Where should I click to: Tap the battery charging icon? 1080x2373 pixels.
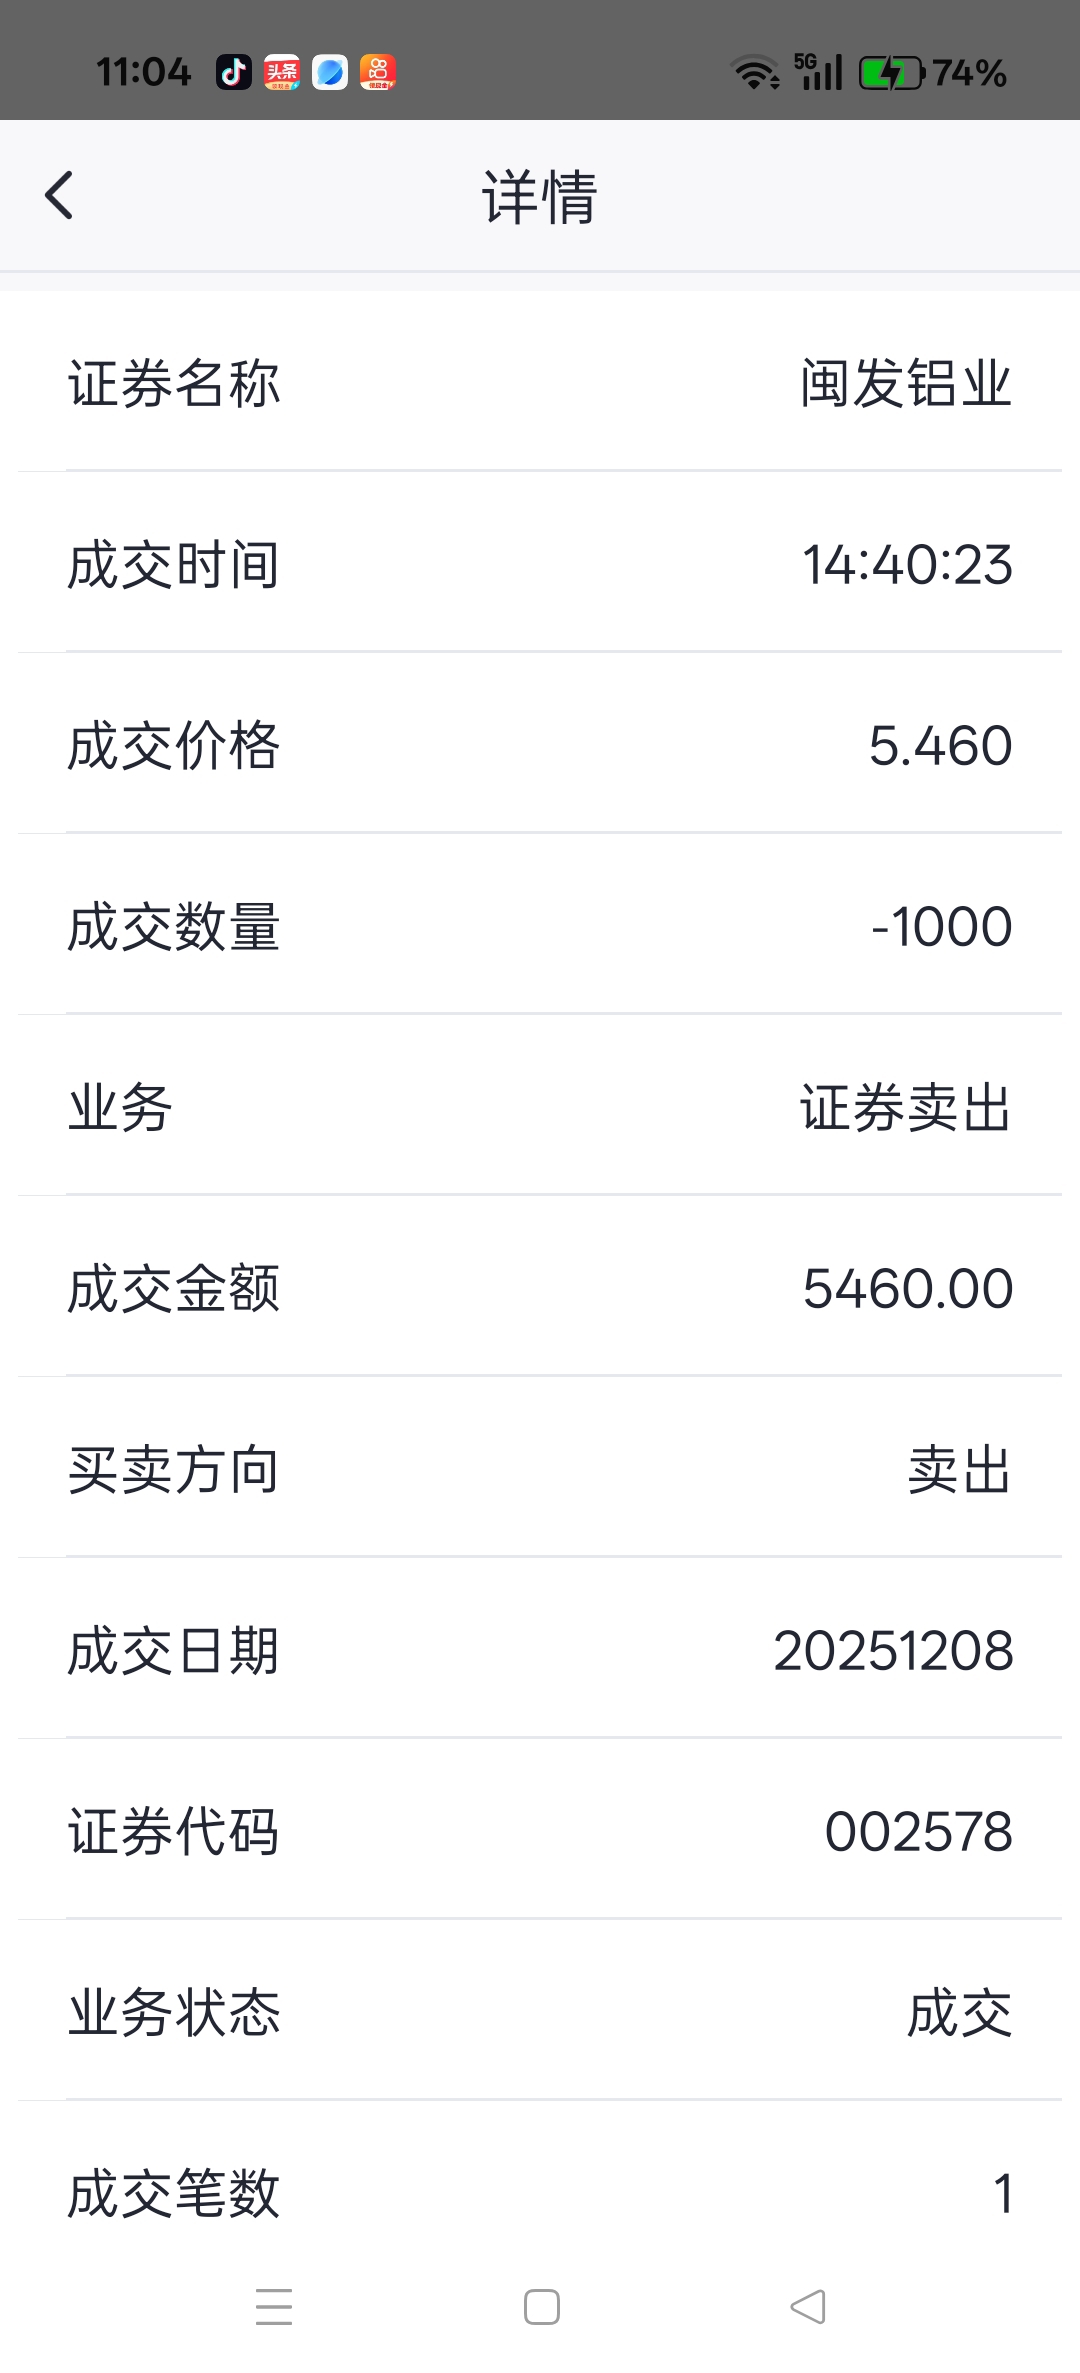[892, 73]
